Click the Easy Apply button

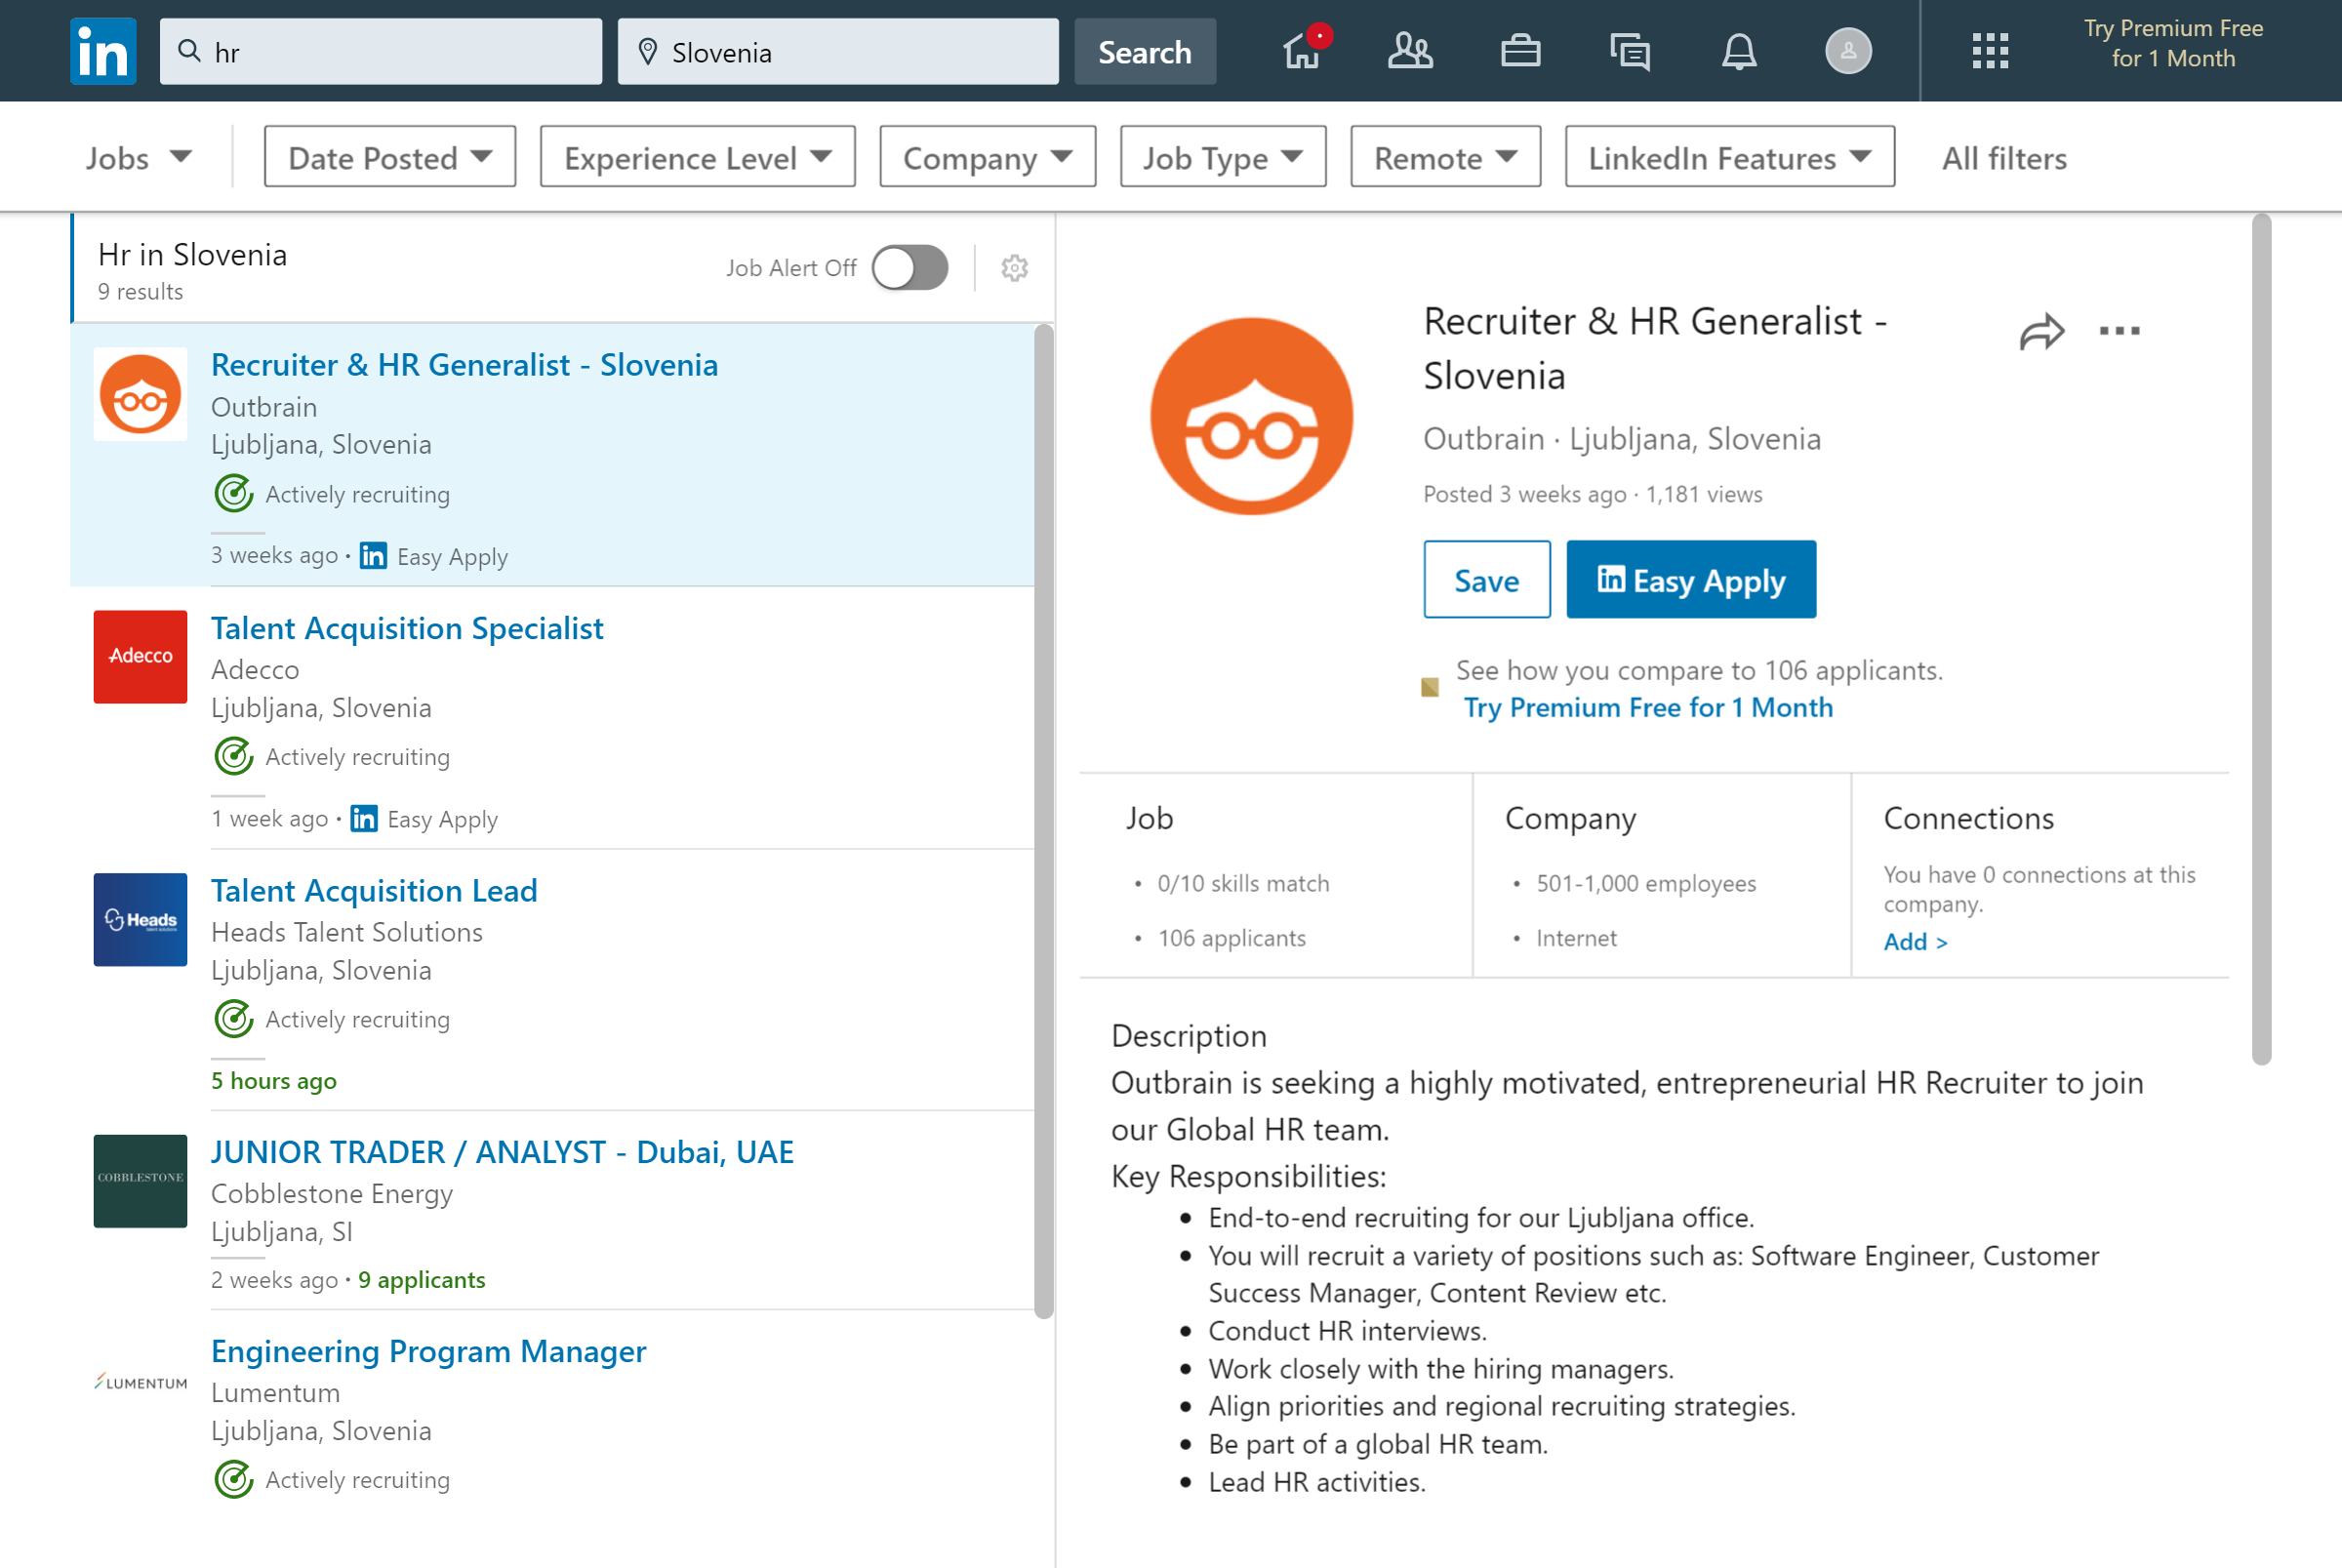tap(1690, 580)
